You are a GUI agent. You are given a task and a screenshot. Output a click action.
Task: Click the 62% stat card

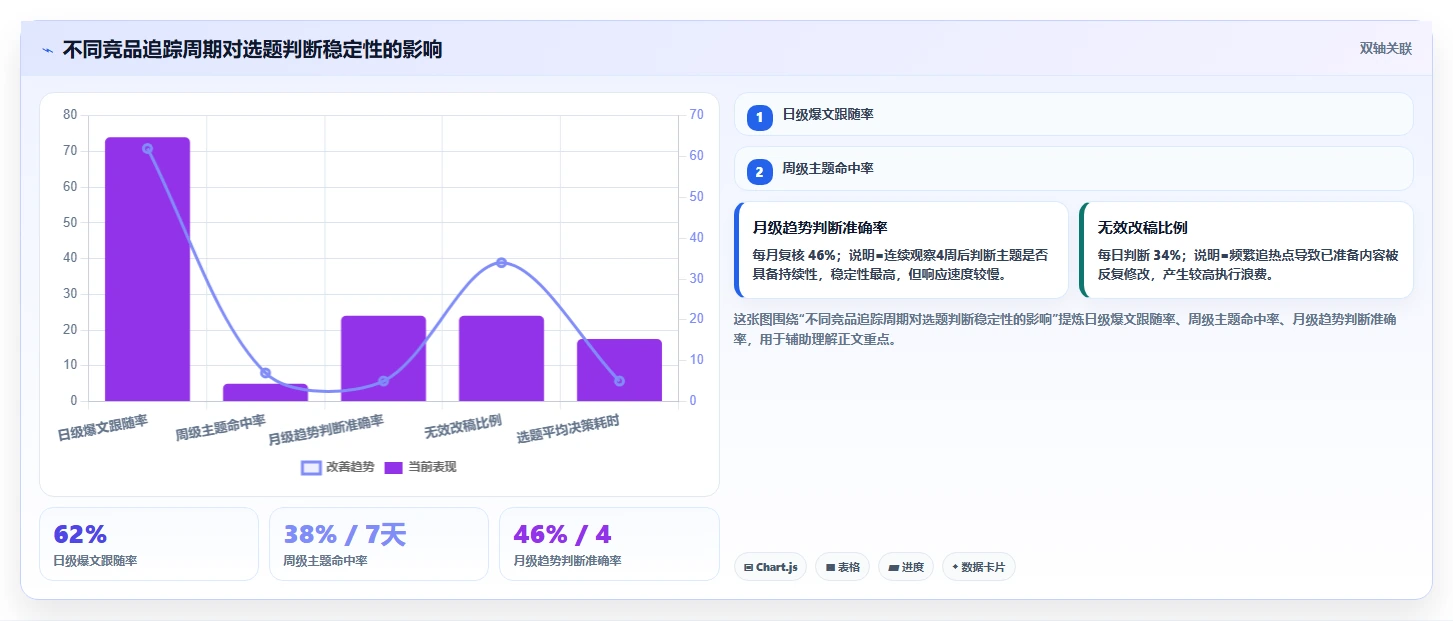(149, 544)
